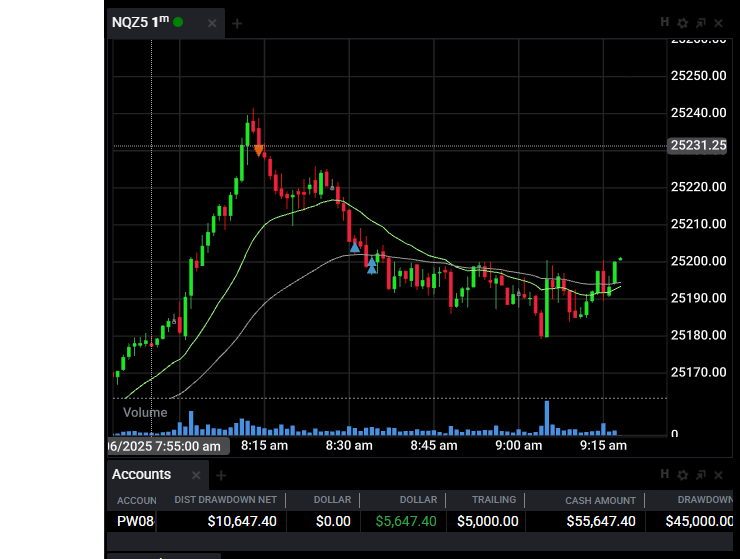The width and height of the screenshot is (740, 559).
Task: Pop out the Accounts panel window
Action: click(x=701, y=475)
